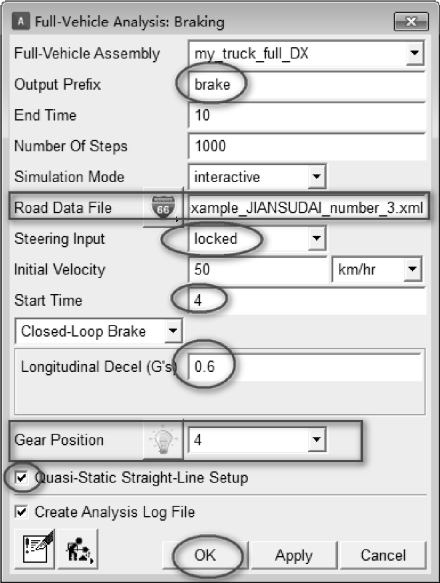Click the Cancel button
The width and height of the screenshot is (440, 583).
383,555
